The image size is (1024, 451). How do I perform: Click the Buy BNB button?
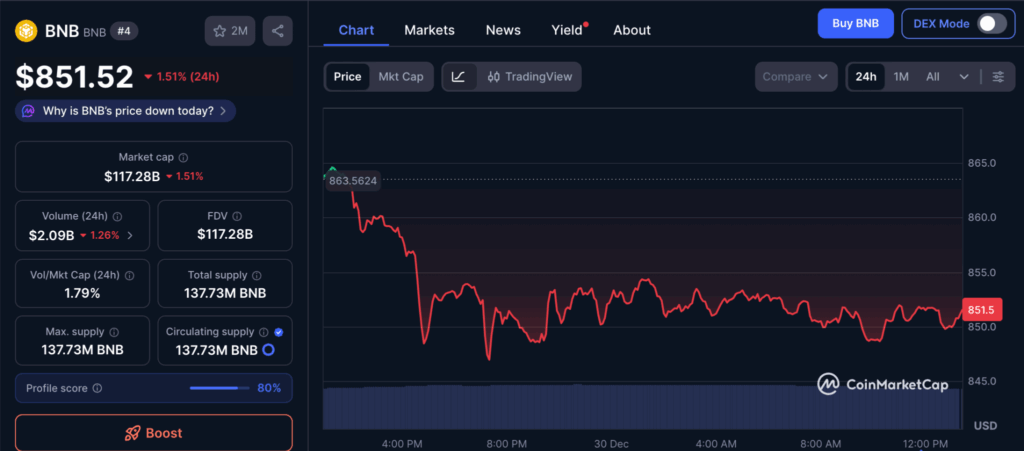point(855,24)
